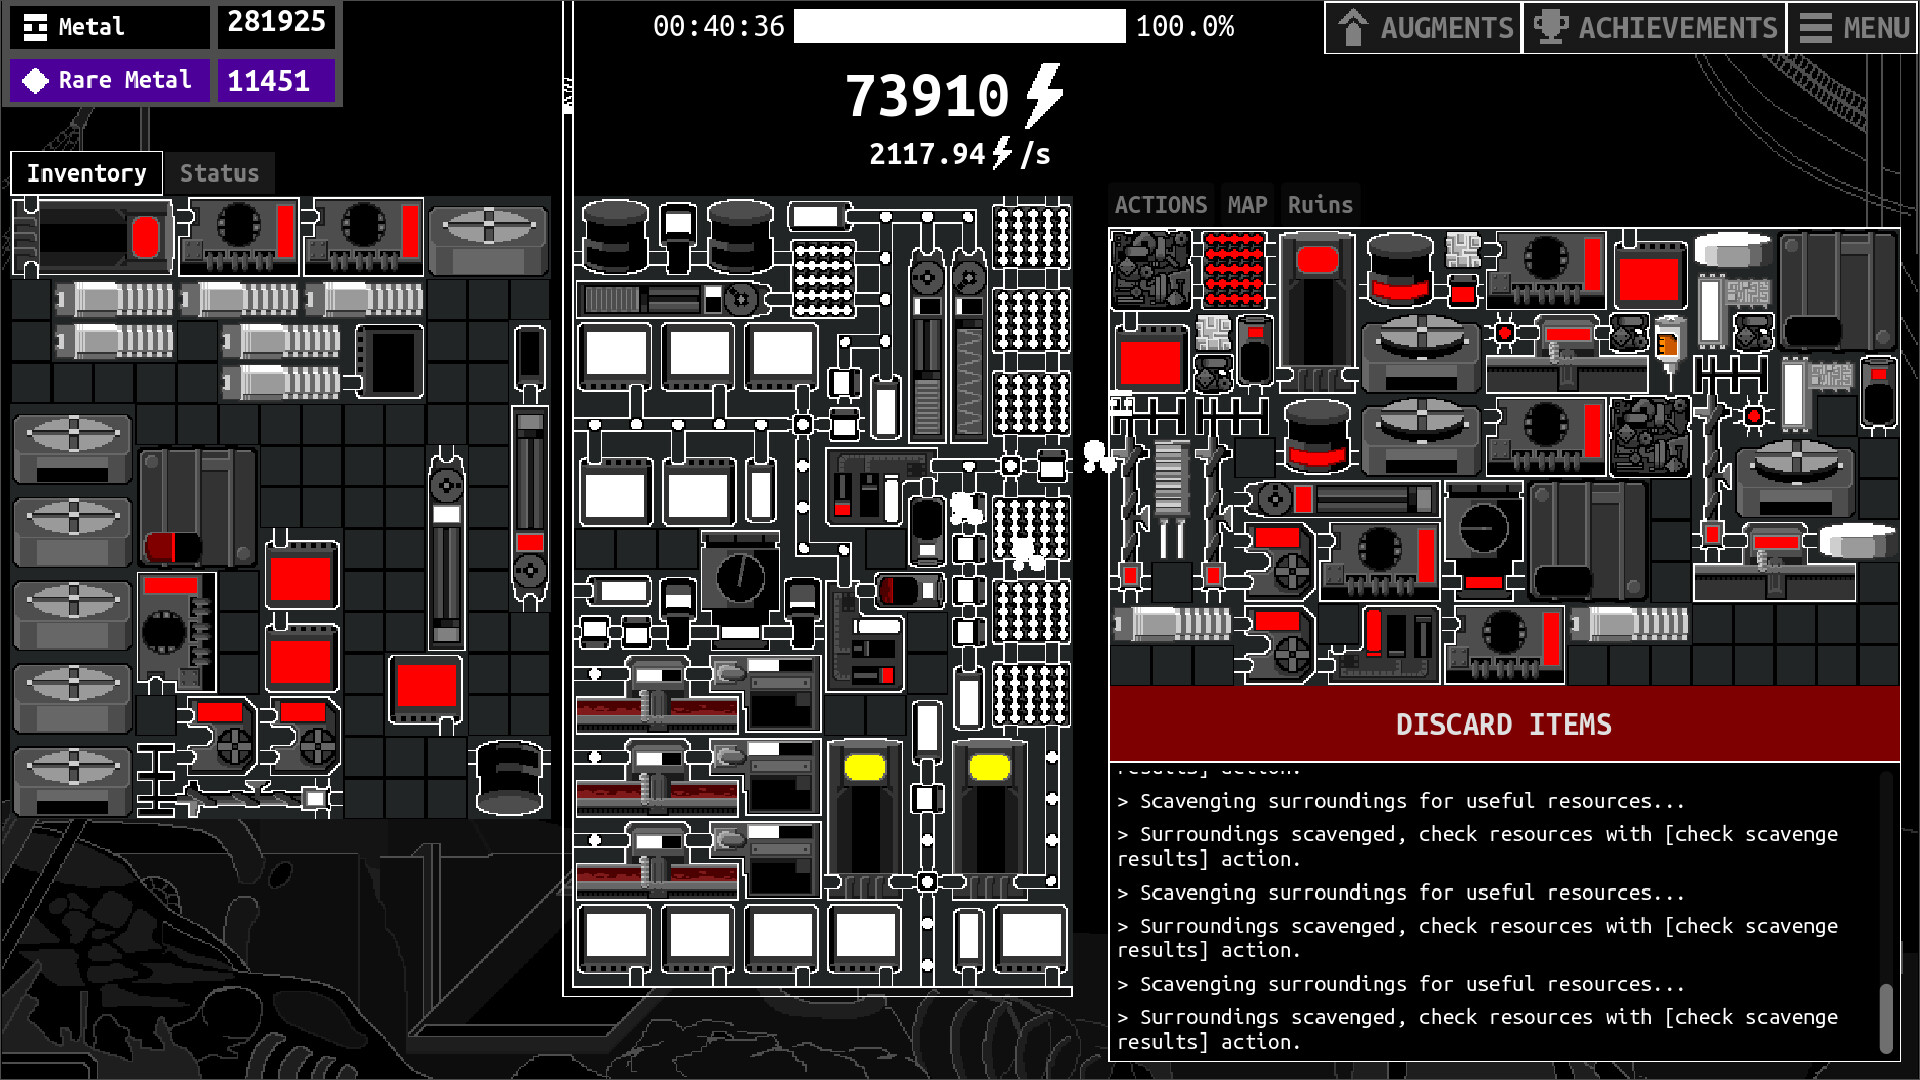Click the red DISCARD ITEMS bar
Viewport: 1920px width, 1080px height.
point(1503,724)
